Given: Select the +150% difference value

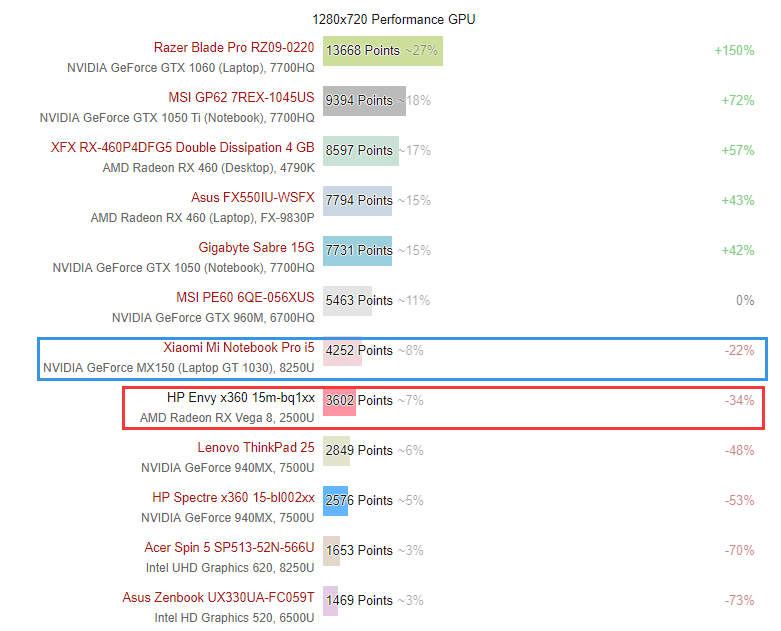Looking at the screenshot, I should (x=734, y=51).
